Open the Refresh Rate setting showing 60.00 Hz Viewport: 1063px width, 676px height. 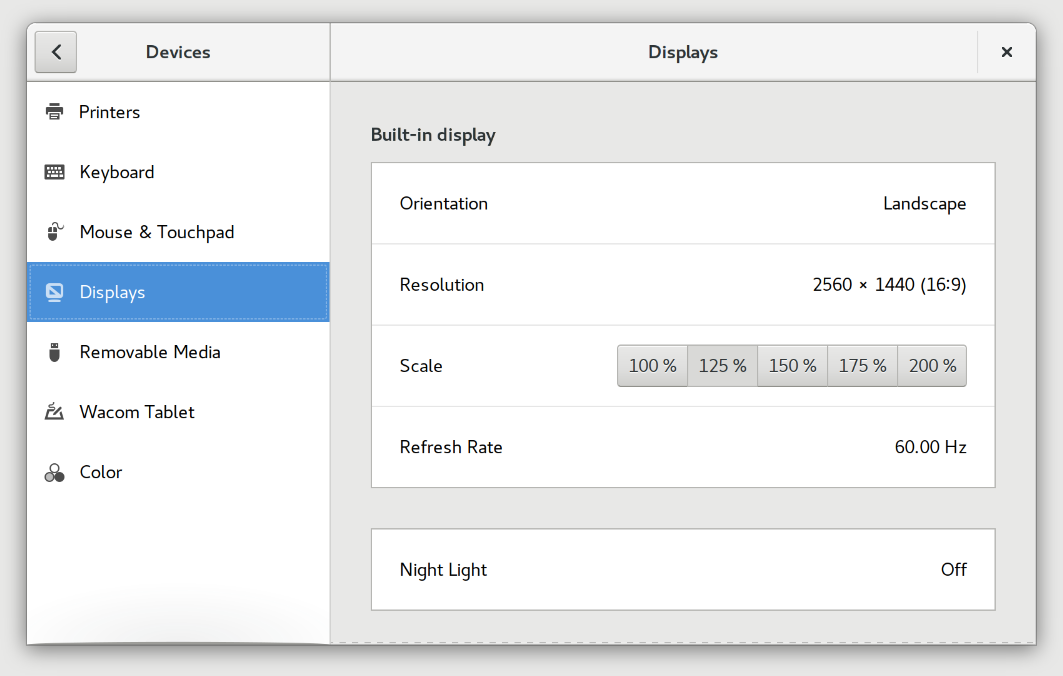[x=683, y=447]
